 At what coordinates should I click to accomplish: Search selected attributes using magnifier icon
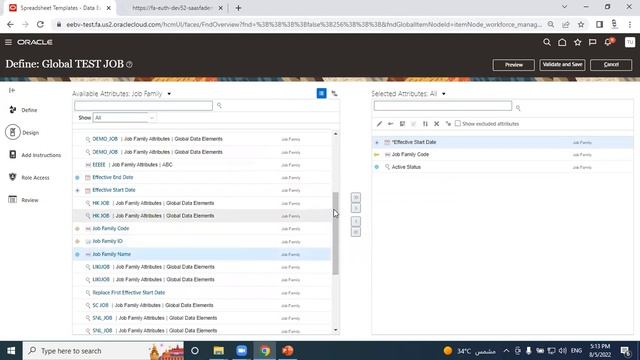pyautogui.click(x=518, y=108)
